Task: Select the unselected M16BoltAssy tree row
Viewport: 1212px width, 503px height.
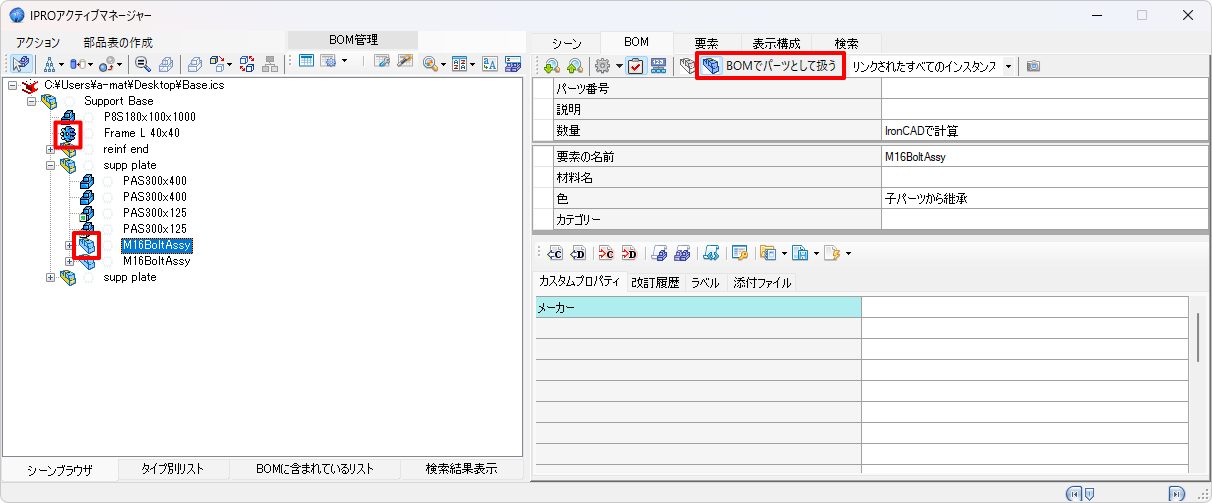Action: click(x=156, y=261)
